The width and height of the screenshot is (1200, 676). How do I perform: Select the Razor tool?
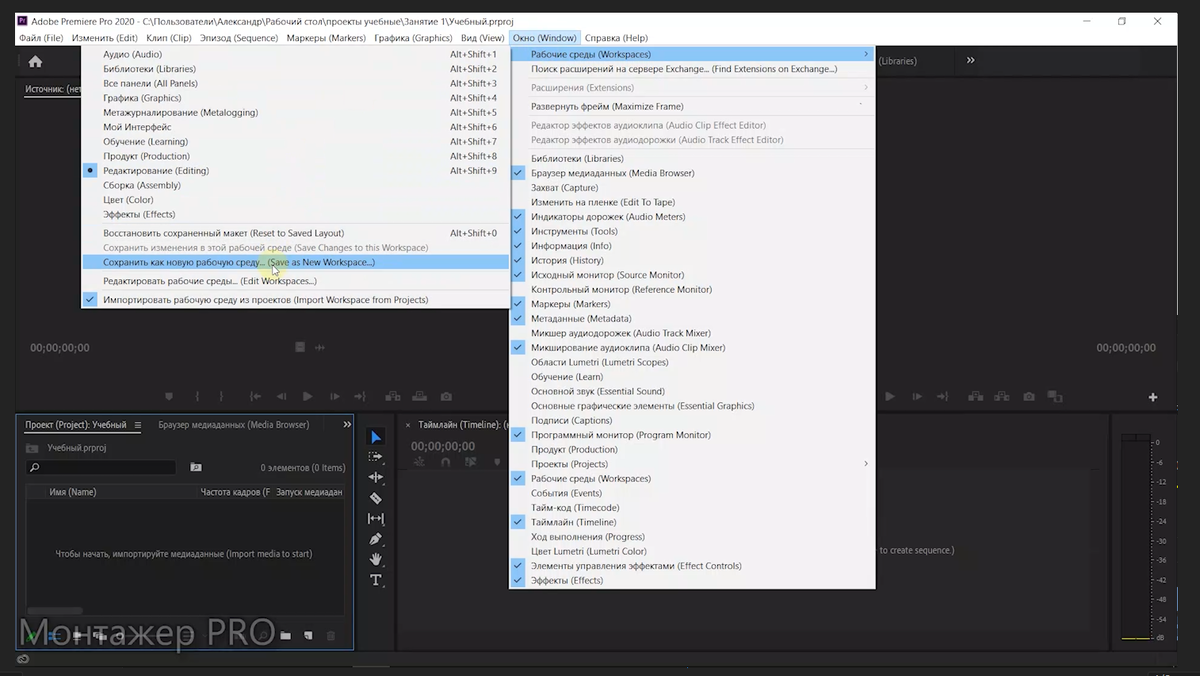(x=376, y=498)
